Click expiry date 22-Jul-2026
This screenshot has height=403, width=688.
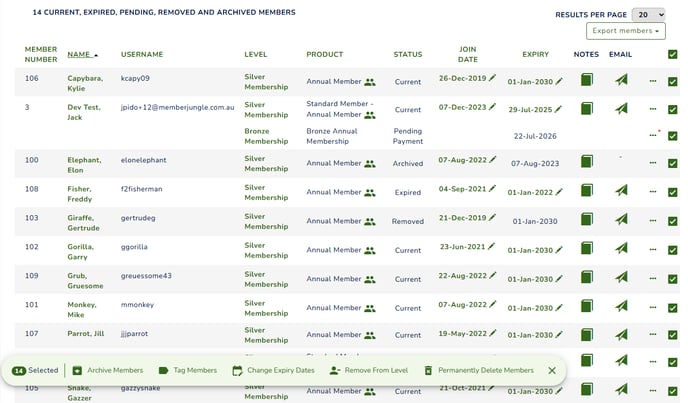(x=535, y=136)
